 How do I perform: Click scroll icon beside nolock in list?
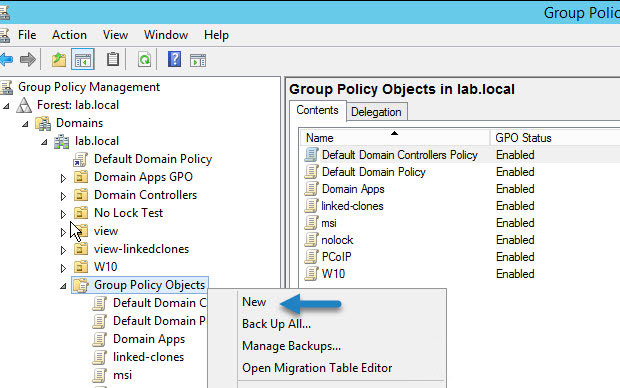(x=311, y=240)
